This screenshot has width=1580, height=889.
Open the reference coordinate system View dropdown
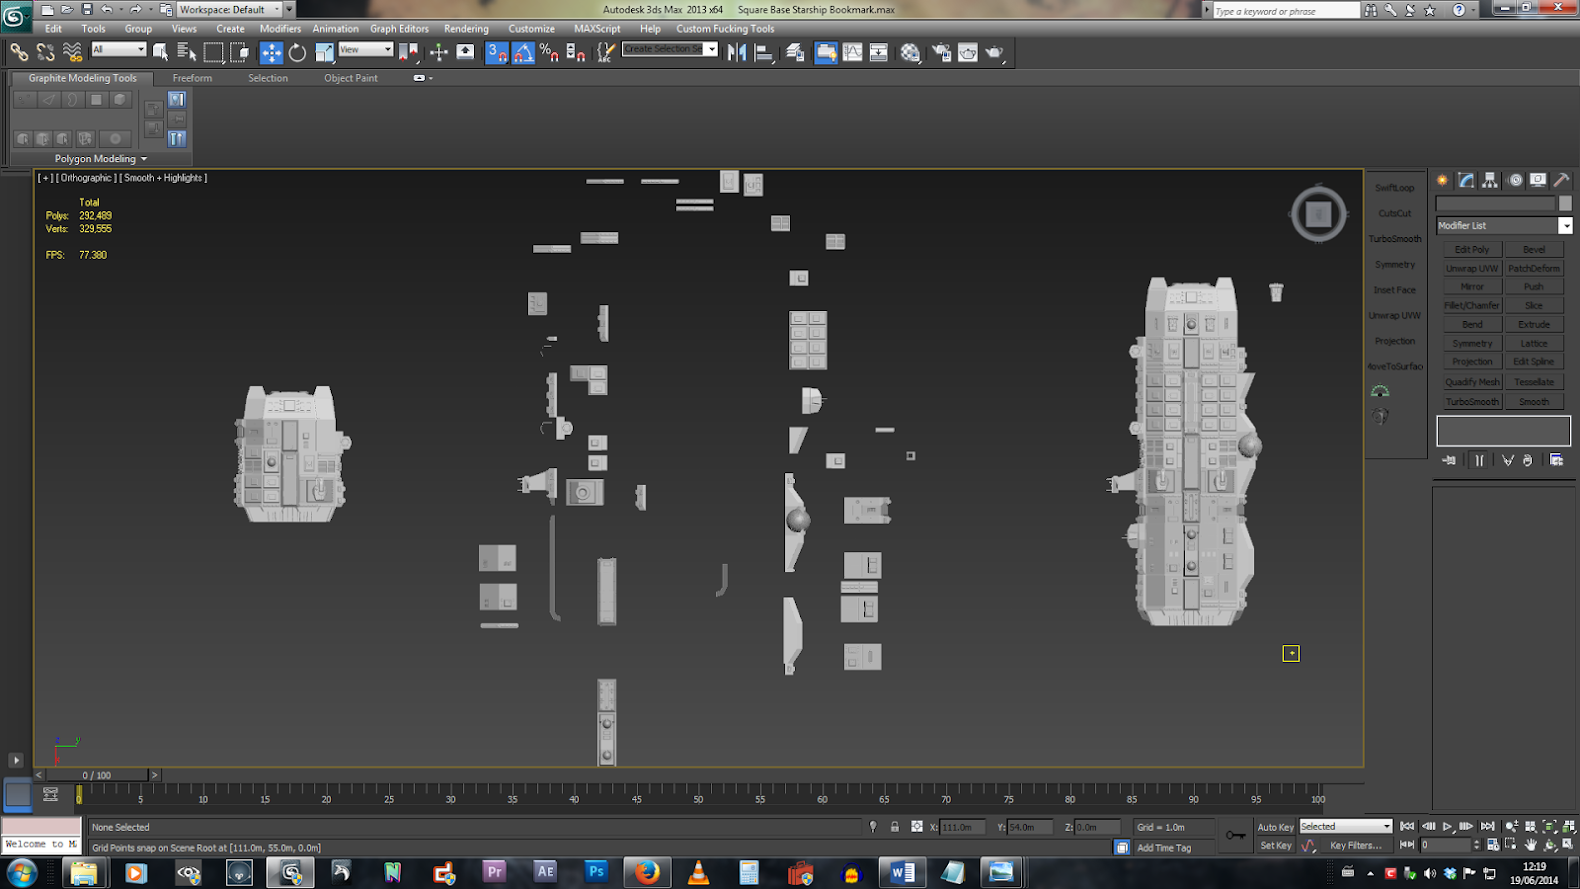[x=365, y=49]
